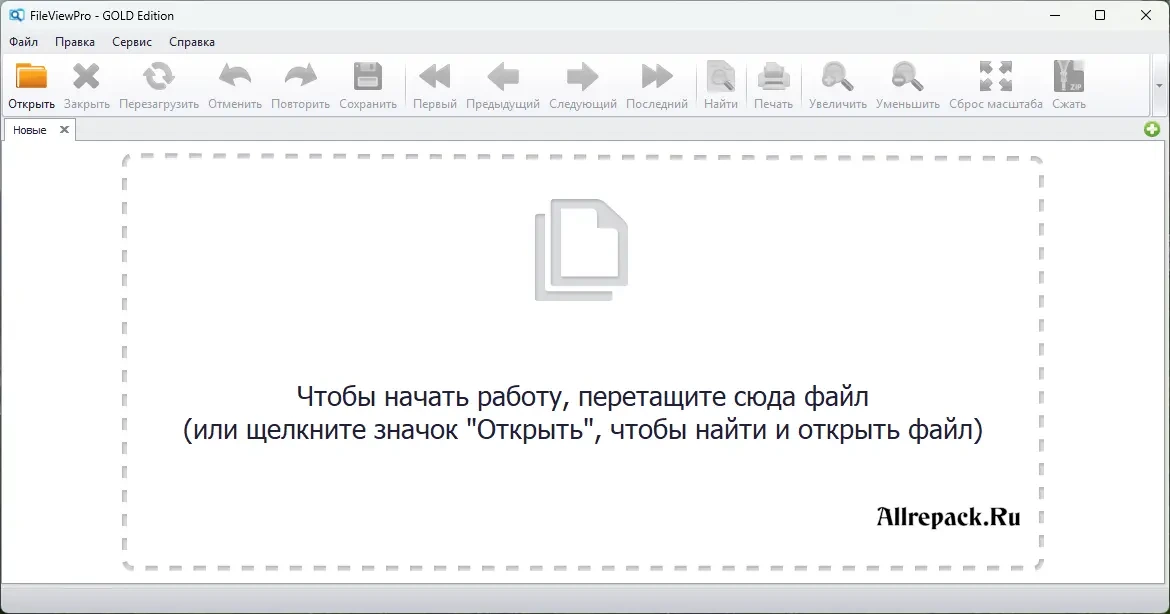
Task: Click the Перезагрузить refresh icon
Action: click(159, 76)
